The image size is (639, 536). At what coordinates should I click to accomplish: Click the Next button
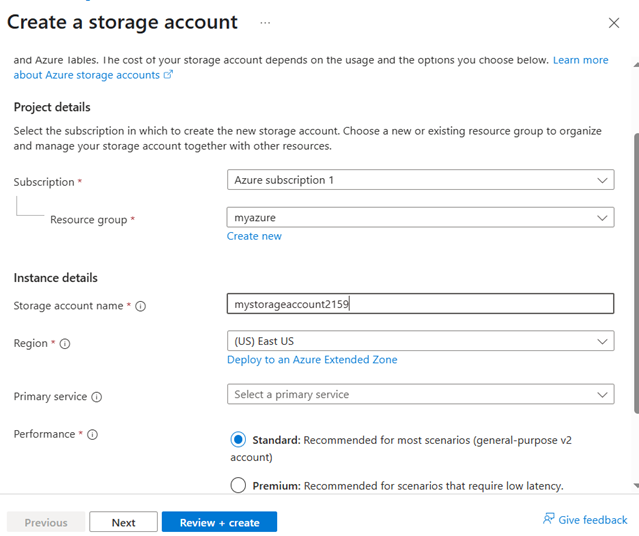(123, 522)
